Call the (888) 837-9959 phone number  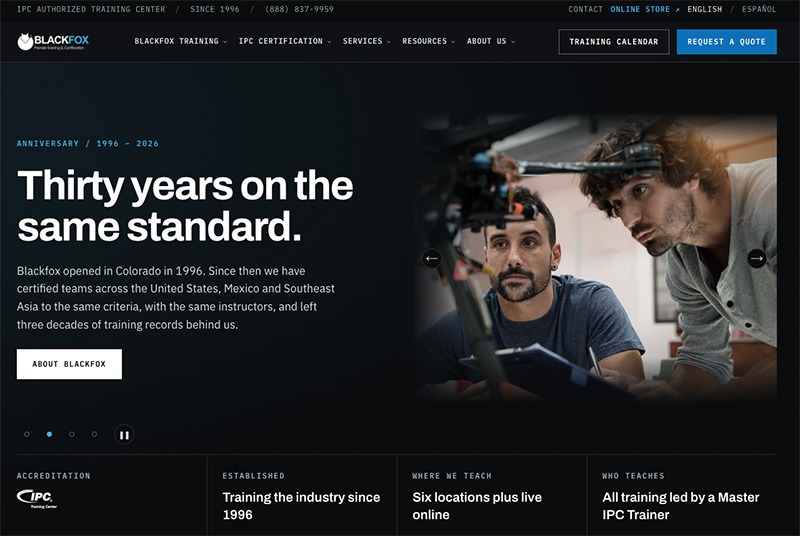299,9
